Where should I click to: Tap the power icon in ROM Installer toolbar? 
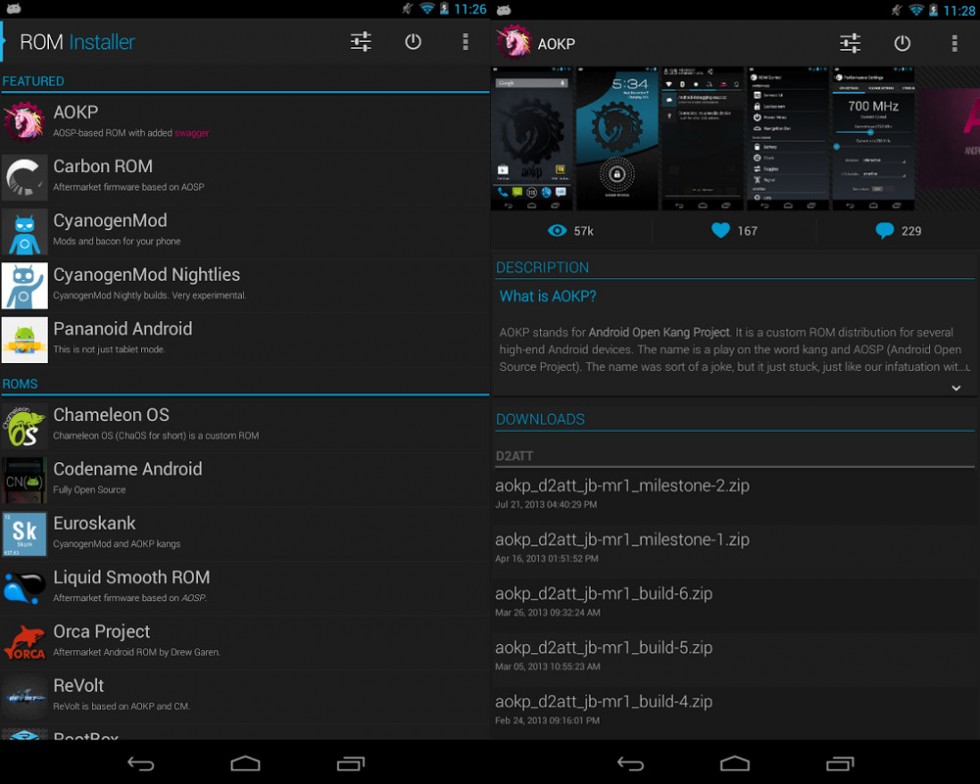click(413, 42)
